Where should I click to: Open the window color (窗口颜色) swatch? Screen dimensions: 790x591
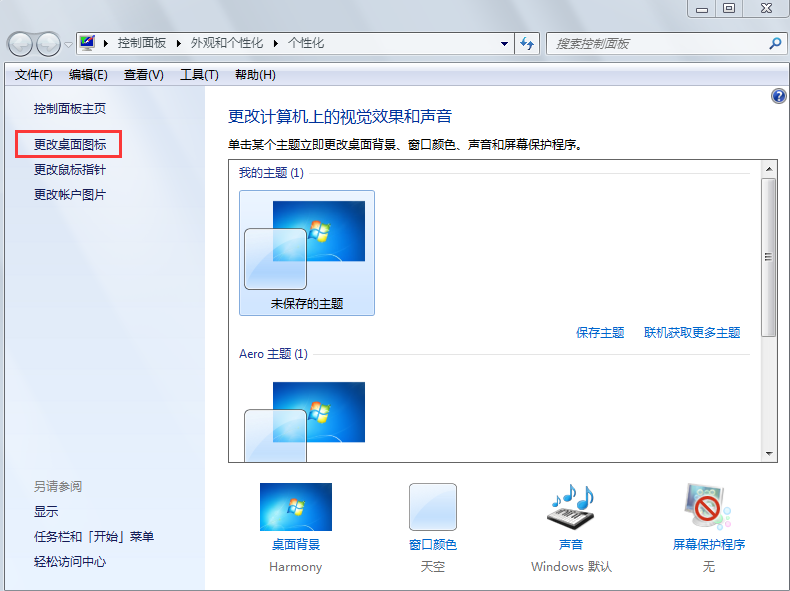[432, 507]
